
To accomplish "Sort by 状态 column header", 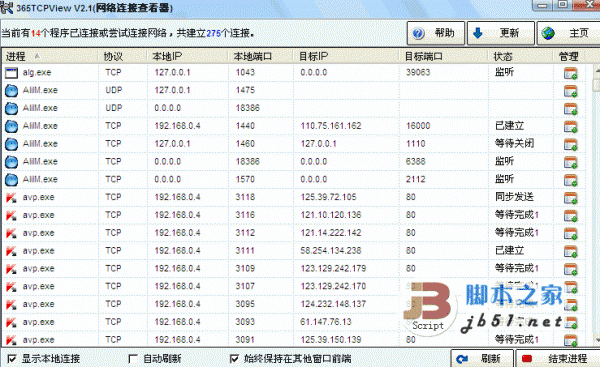I will tap(521, 57).
